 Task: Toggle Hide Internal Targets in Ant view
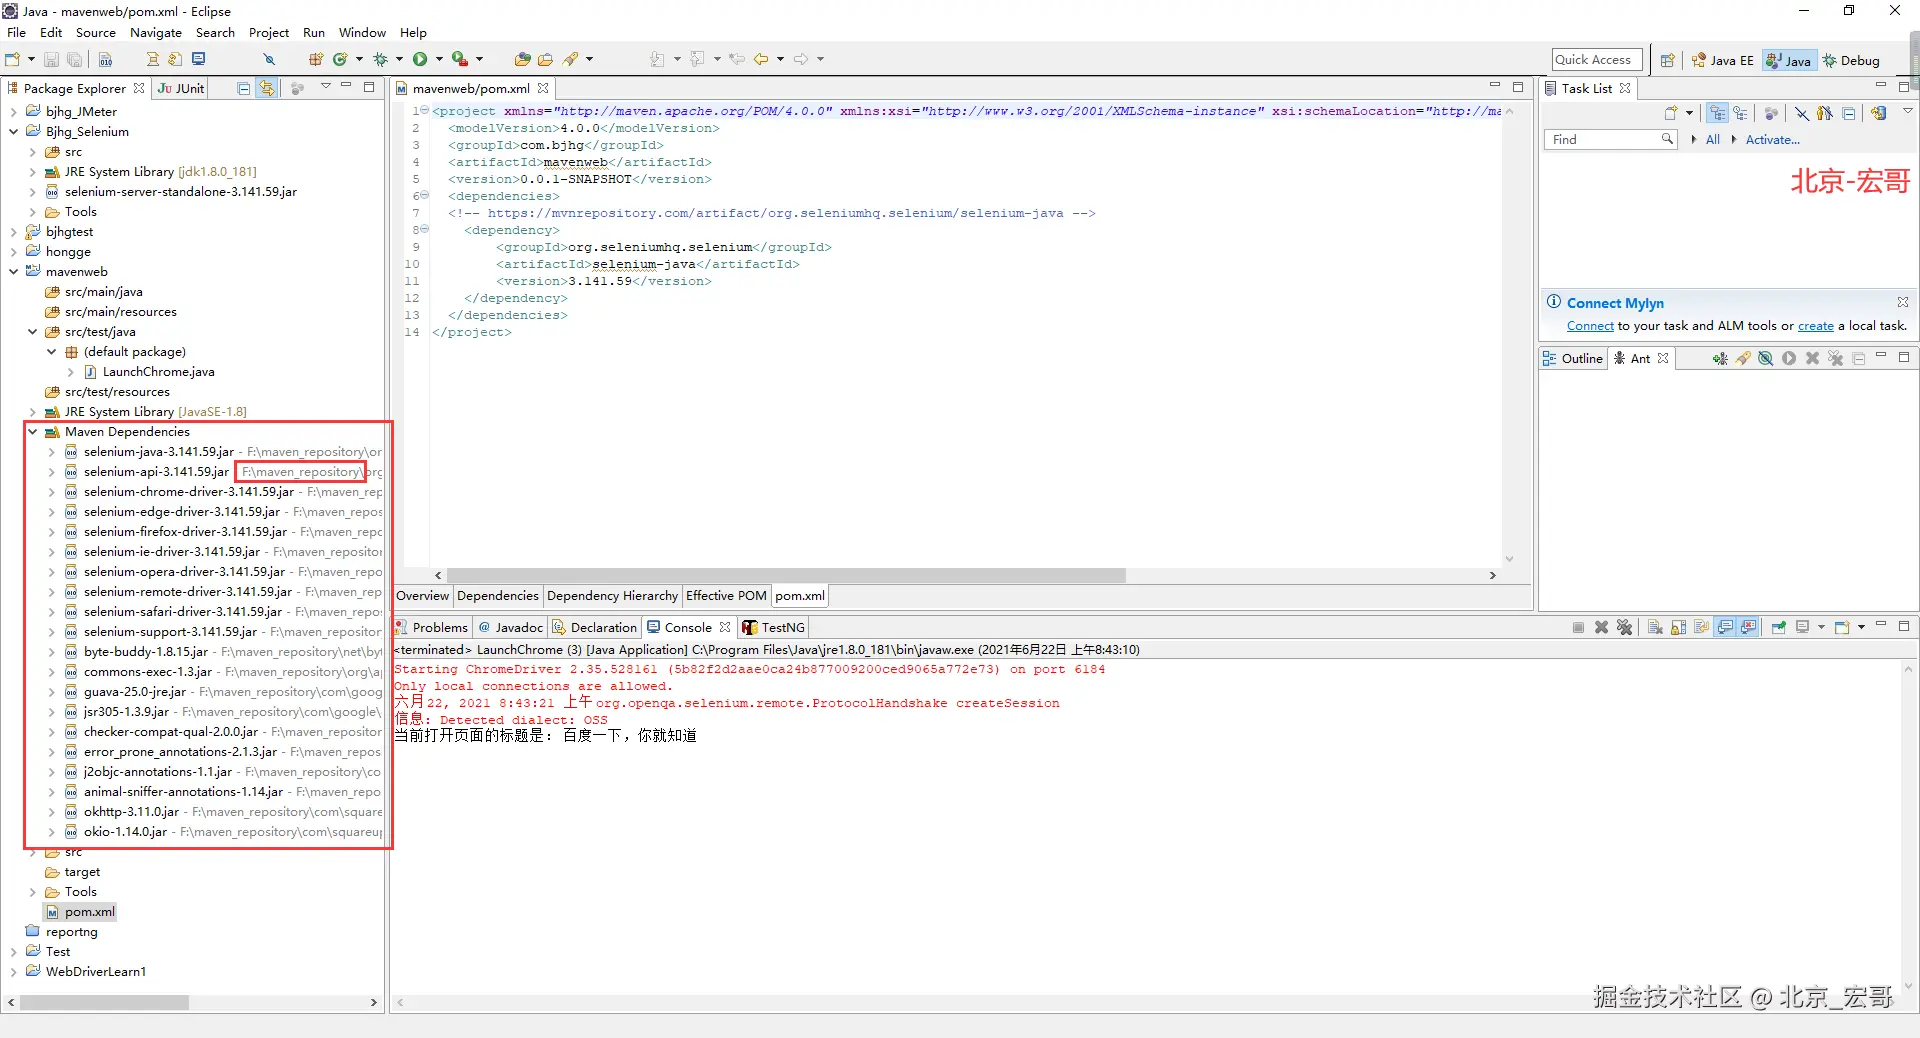(x=1766, y=358)
